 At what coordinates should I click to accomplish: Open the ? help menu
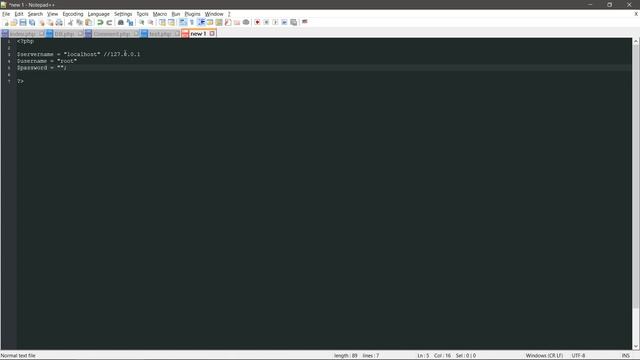click(x=229, y=14)
